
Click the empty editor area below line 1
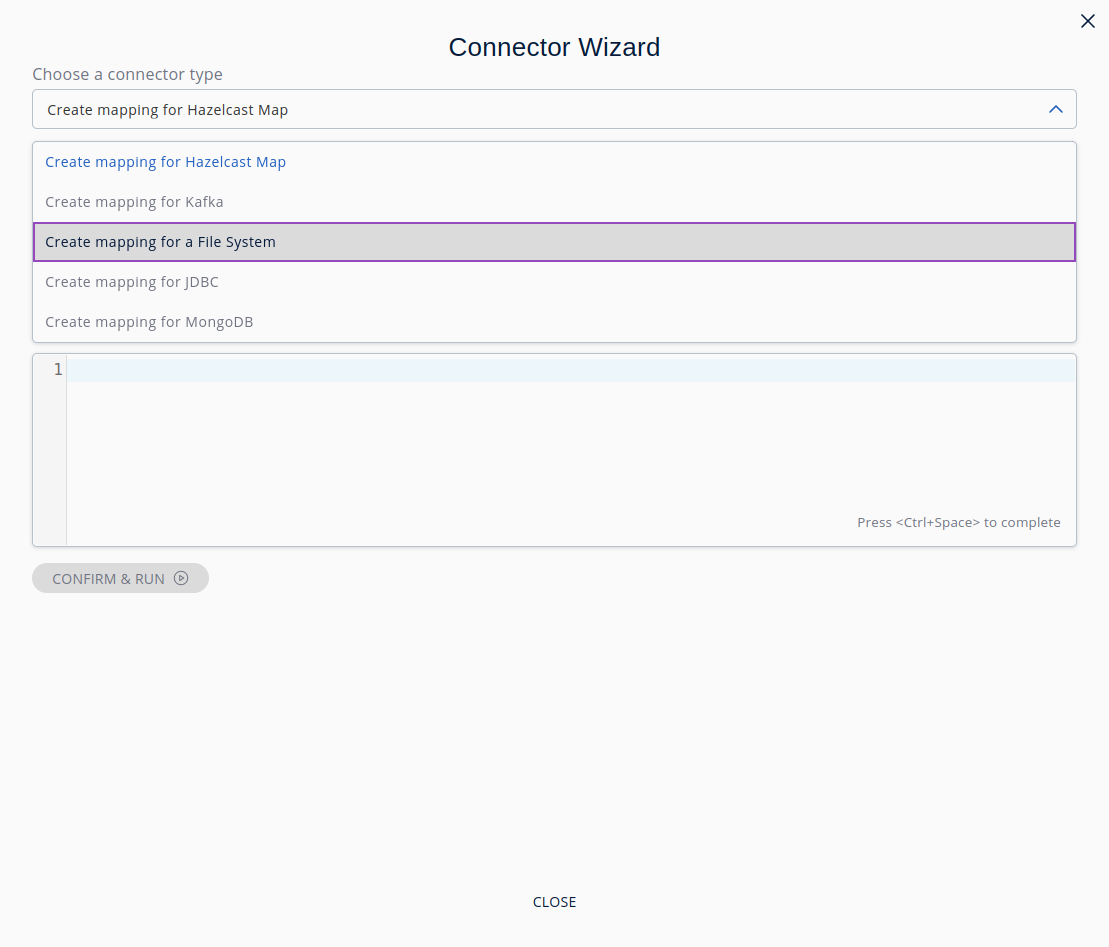[500, 450]
